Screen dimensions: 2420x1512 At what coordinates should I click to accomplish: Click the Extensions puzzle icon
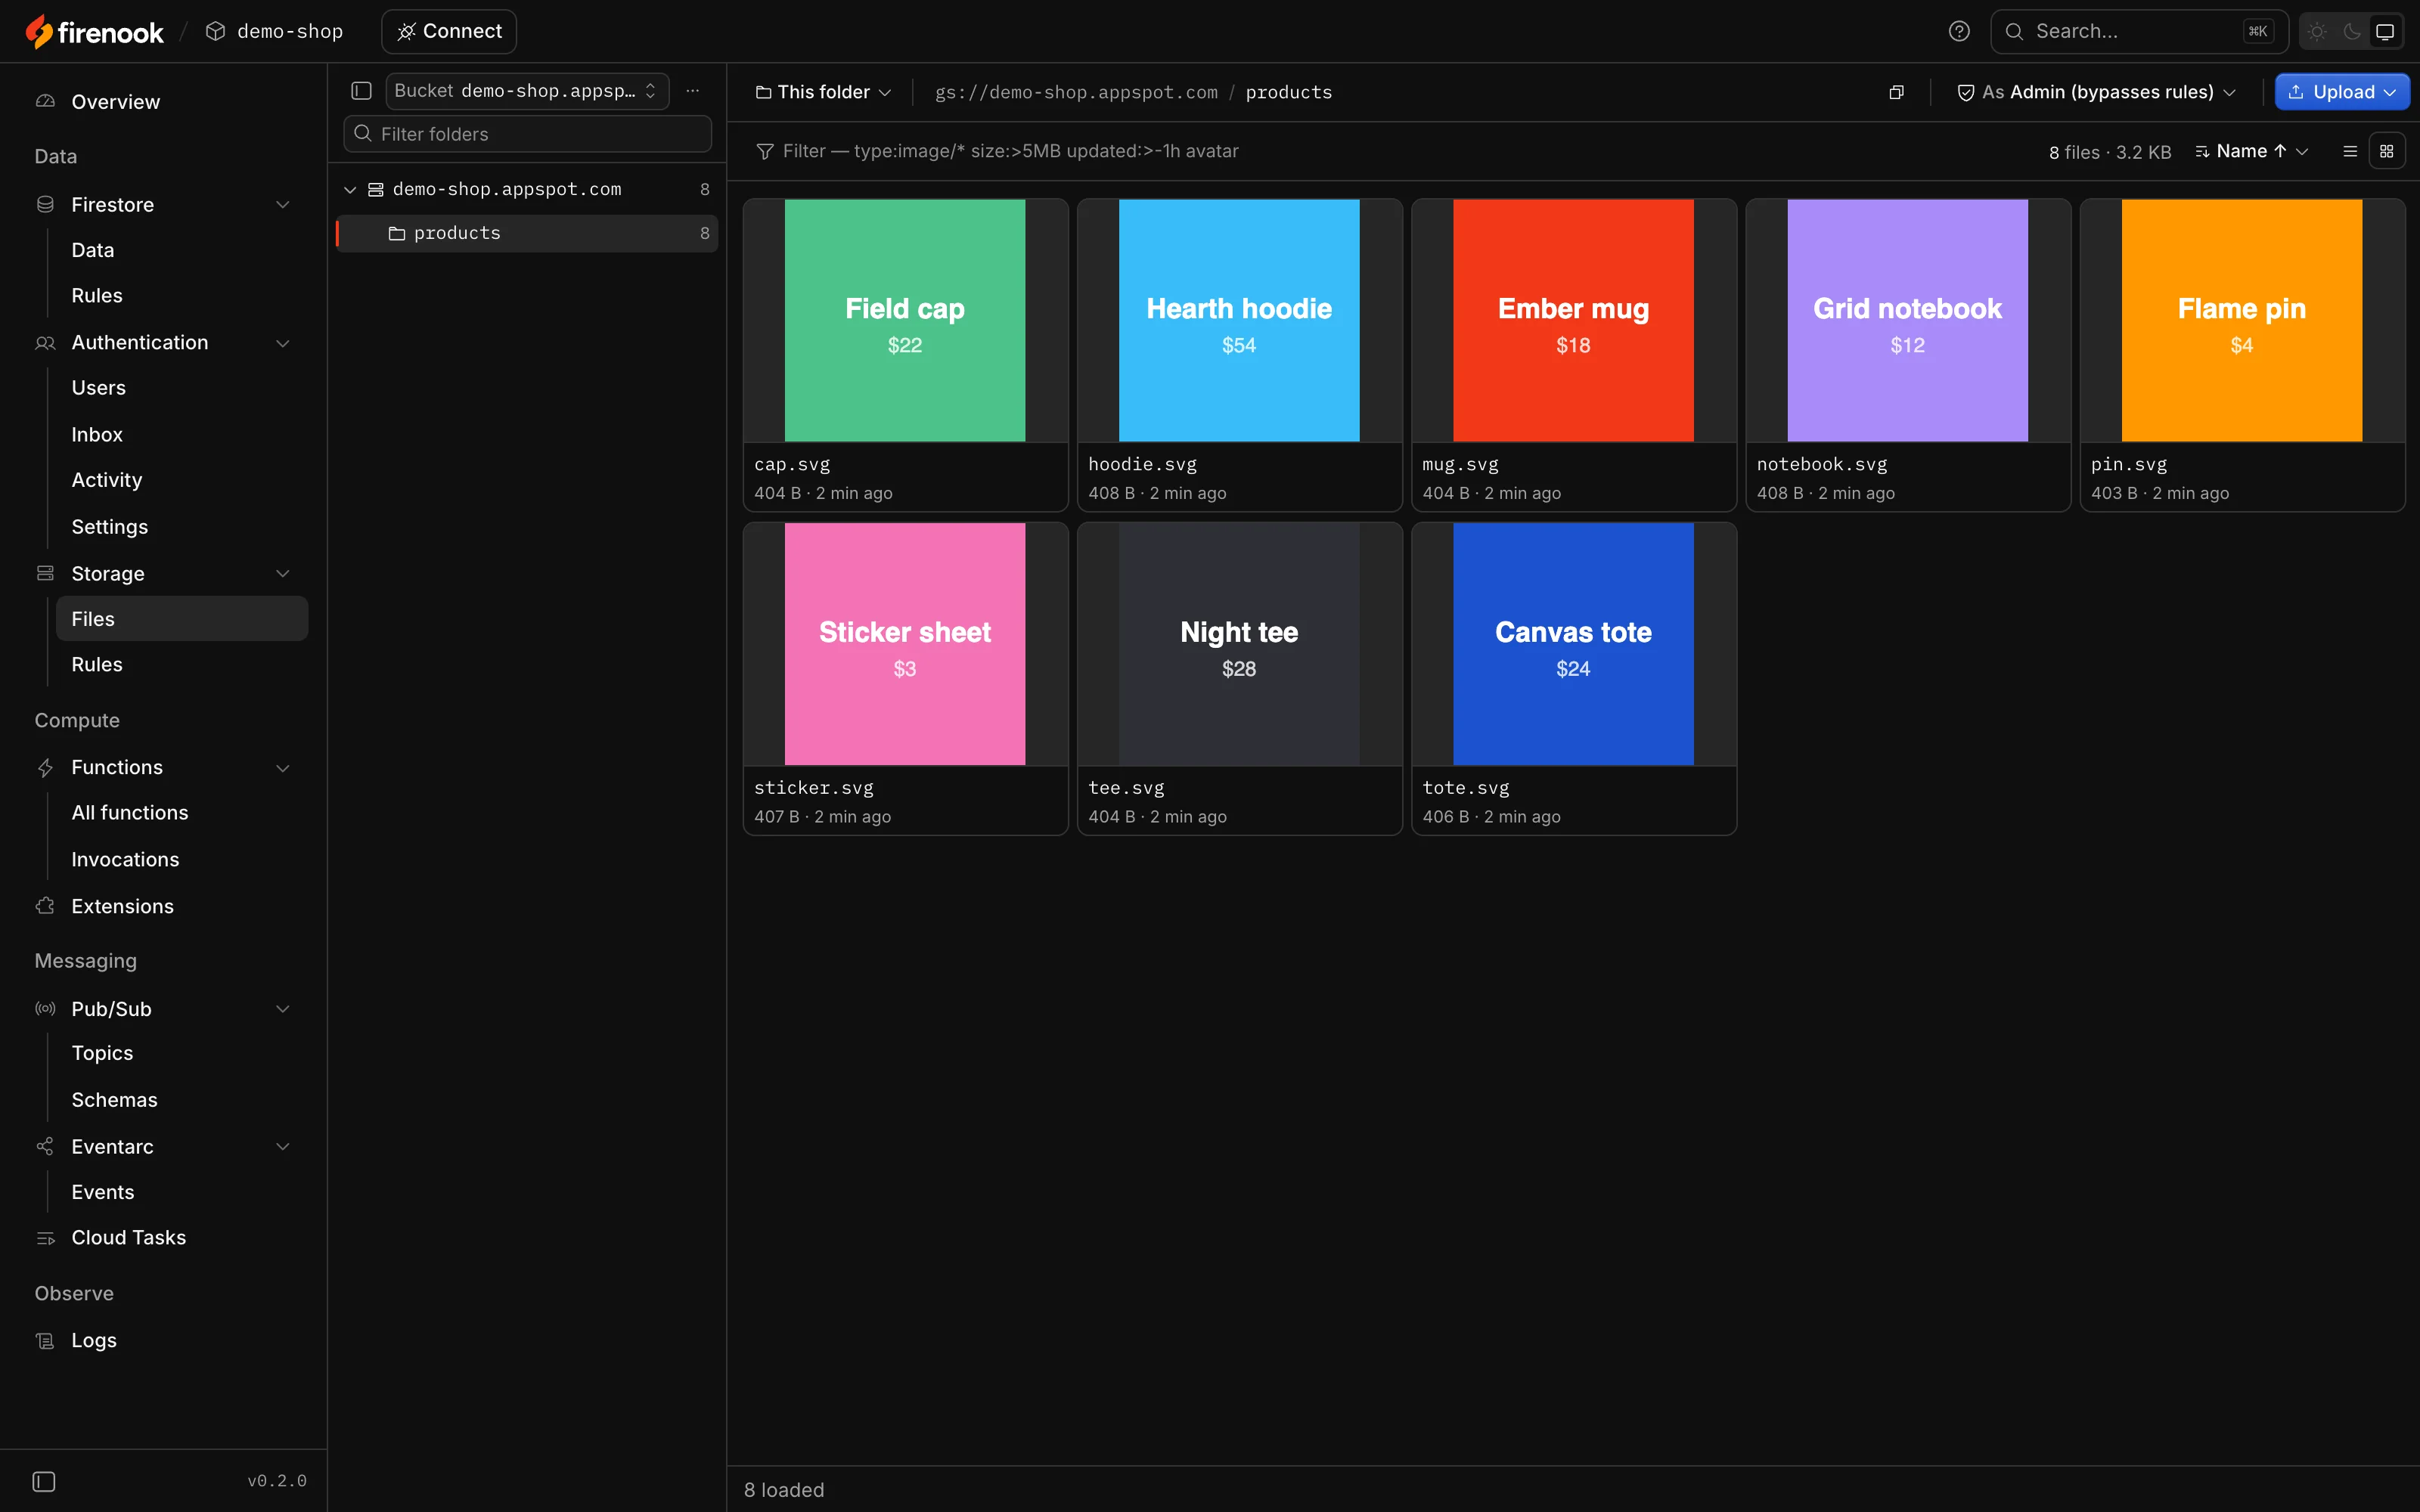point(45,905)
